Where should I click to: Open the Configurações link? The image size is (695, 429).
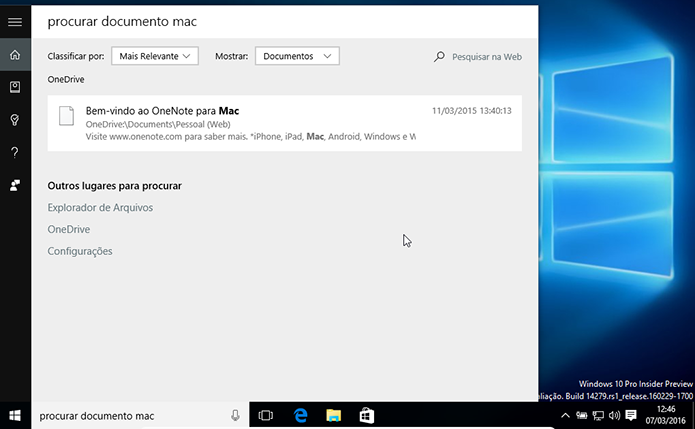80,251
